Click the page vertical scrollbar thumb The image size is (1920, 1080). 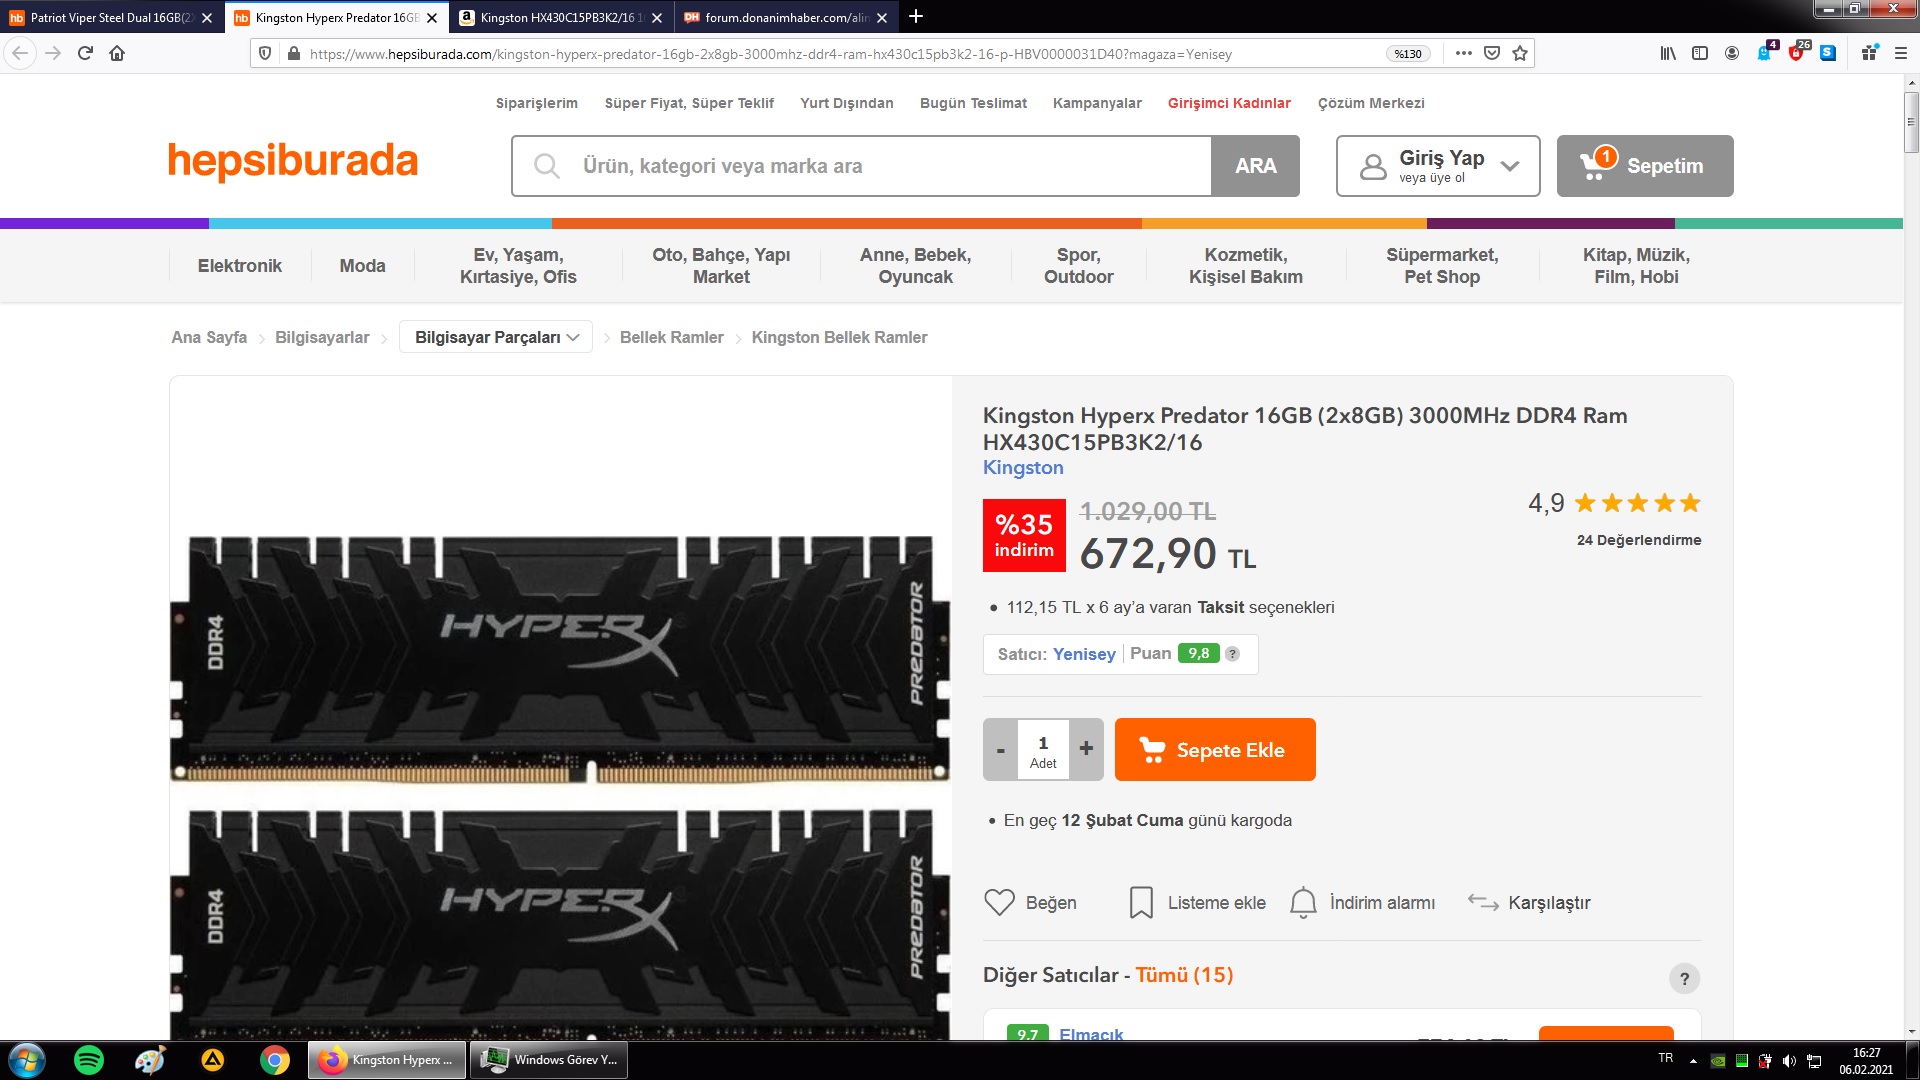[x=1911, y=122]
